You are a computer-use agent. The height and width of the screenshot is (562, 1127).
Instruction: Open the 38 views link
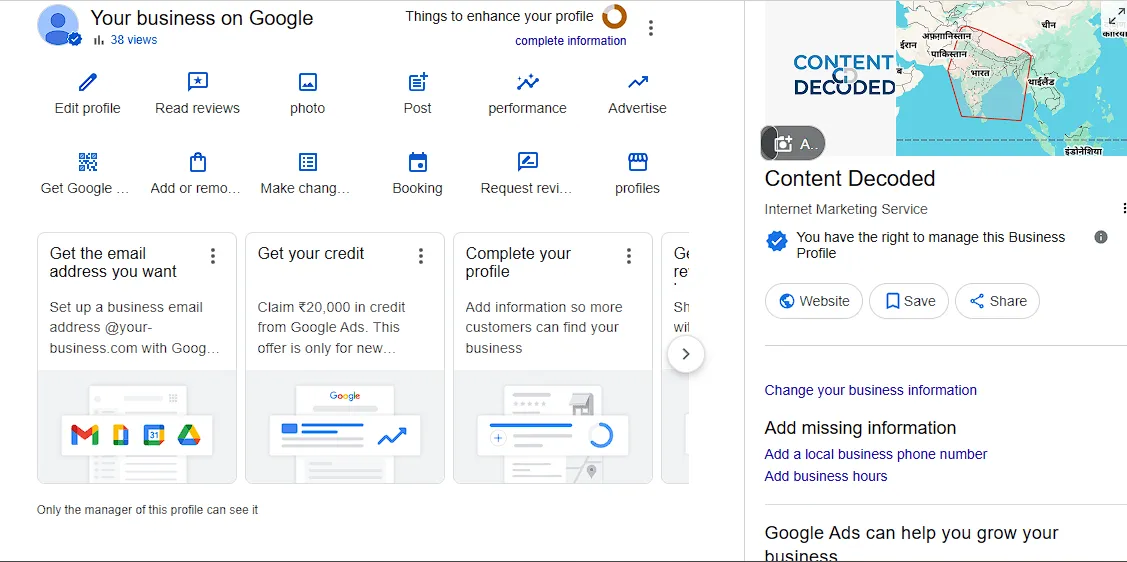click(x=134, y=40)
